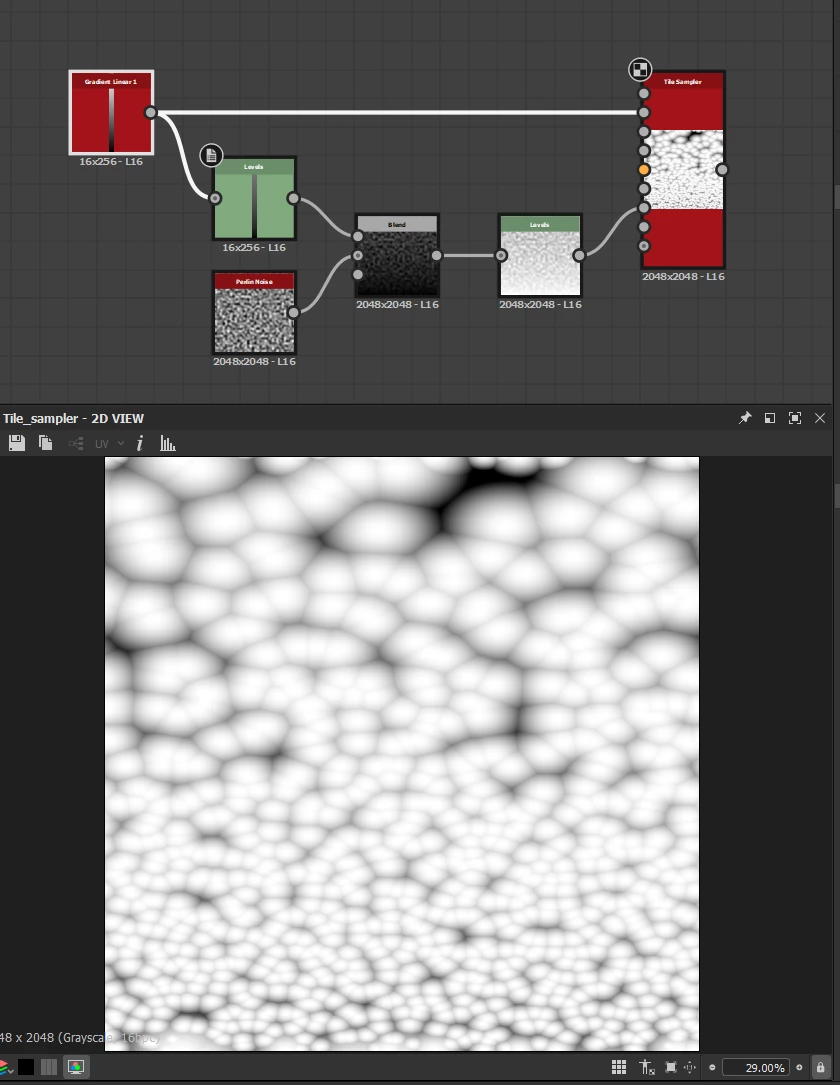
Task: Select the Levels node sized 2048x2048
Action: (540, 255)
